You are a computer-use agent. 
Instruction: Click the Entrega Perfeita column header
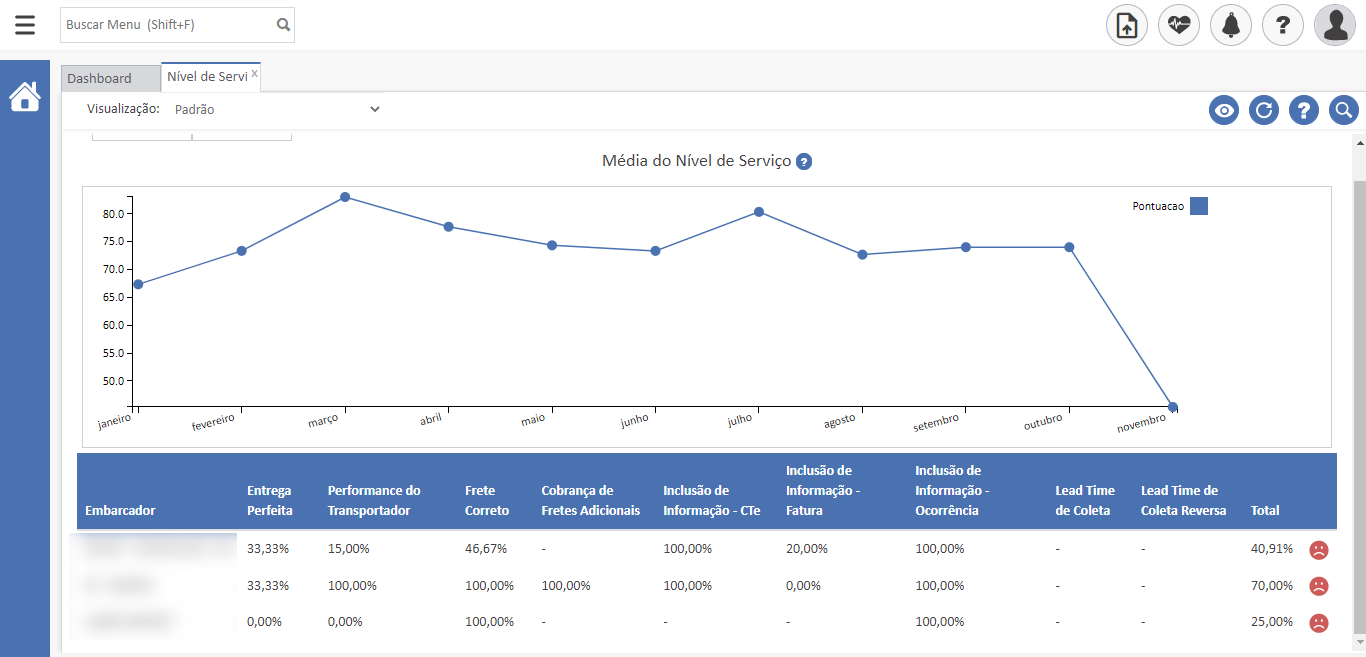270,500
